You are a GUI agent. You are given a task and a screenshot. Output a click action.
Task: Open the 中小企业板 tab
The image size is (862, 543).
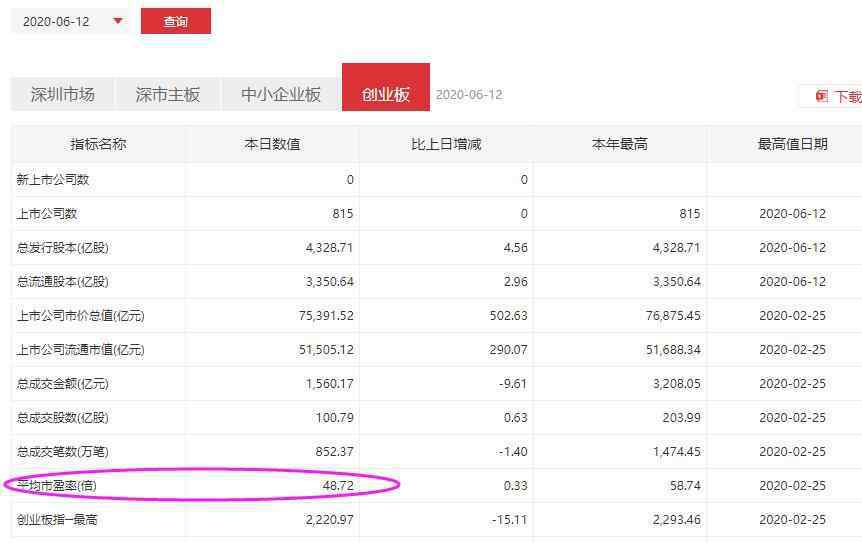281,95
